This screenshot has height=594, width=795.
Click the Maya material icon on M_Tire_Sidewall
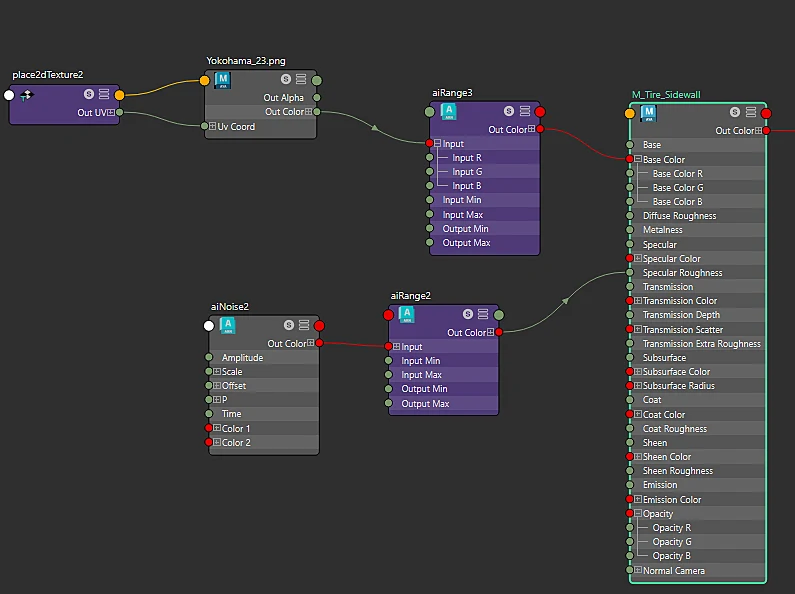coord(648,113)
